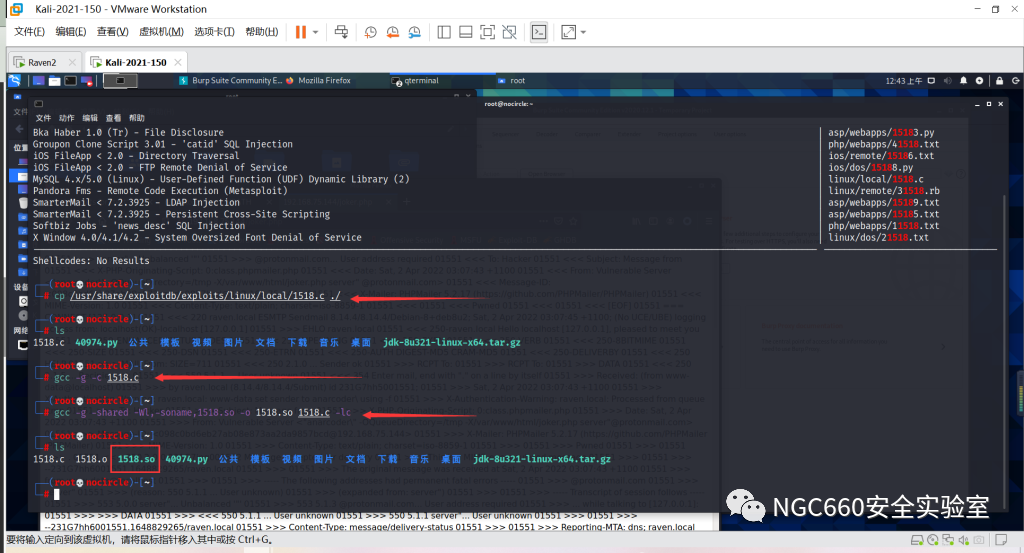Screen dimensions: 1024x553
Task: Click the Shellcodes: No Results line
Action: 91,261
